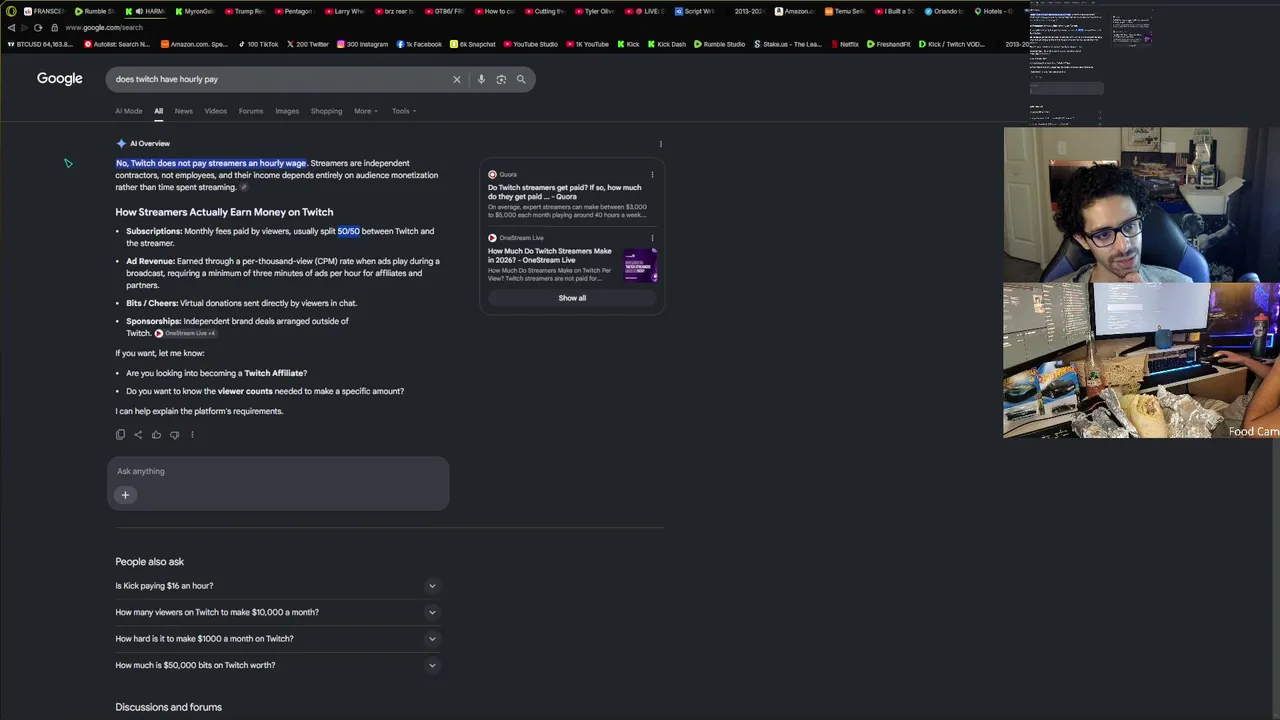Click the OneStream Live result thumbnail
This screenshot has height=720, width=1280.
[640, 265]
